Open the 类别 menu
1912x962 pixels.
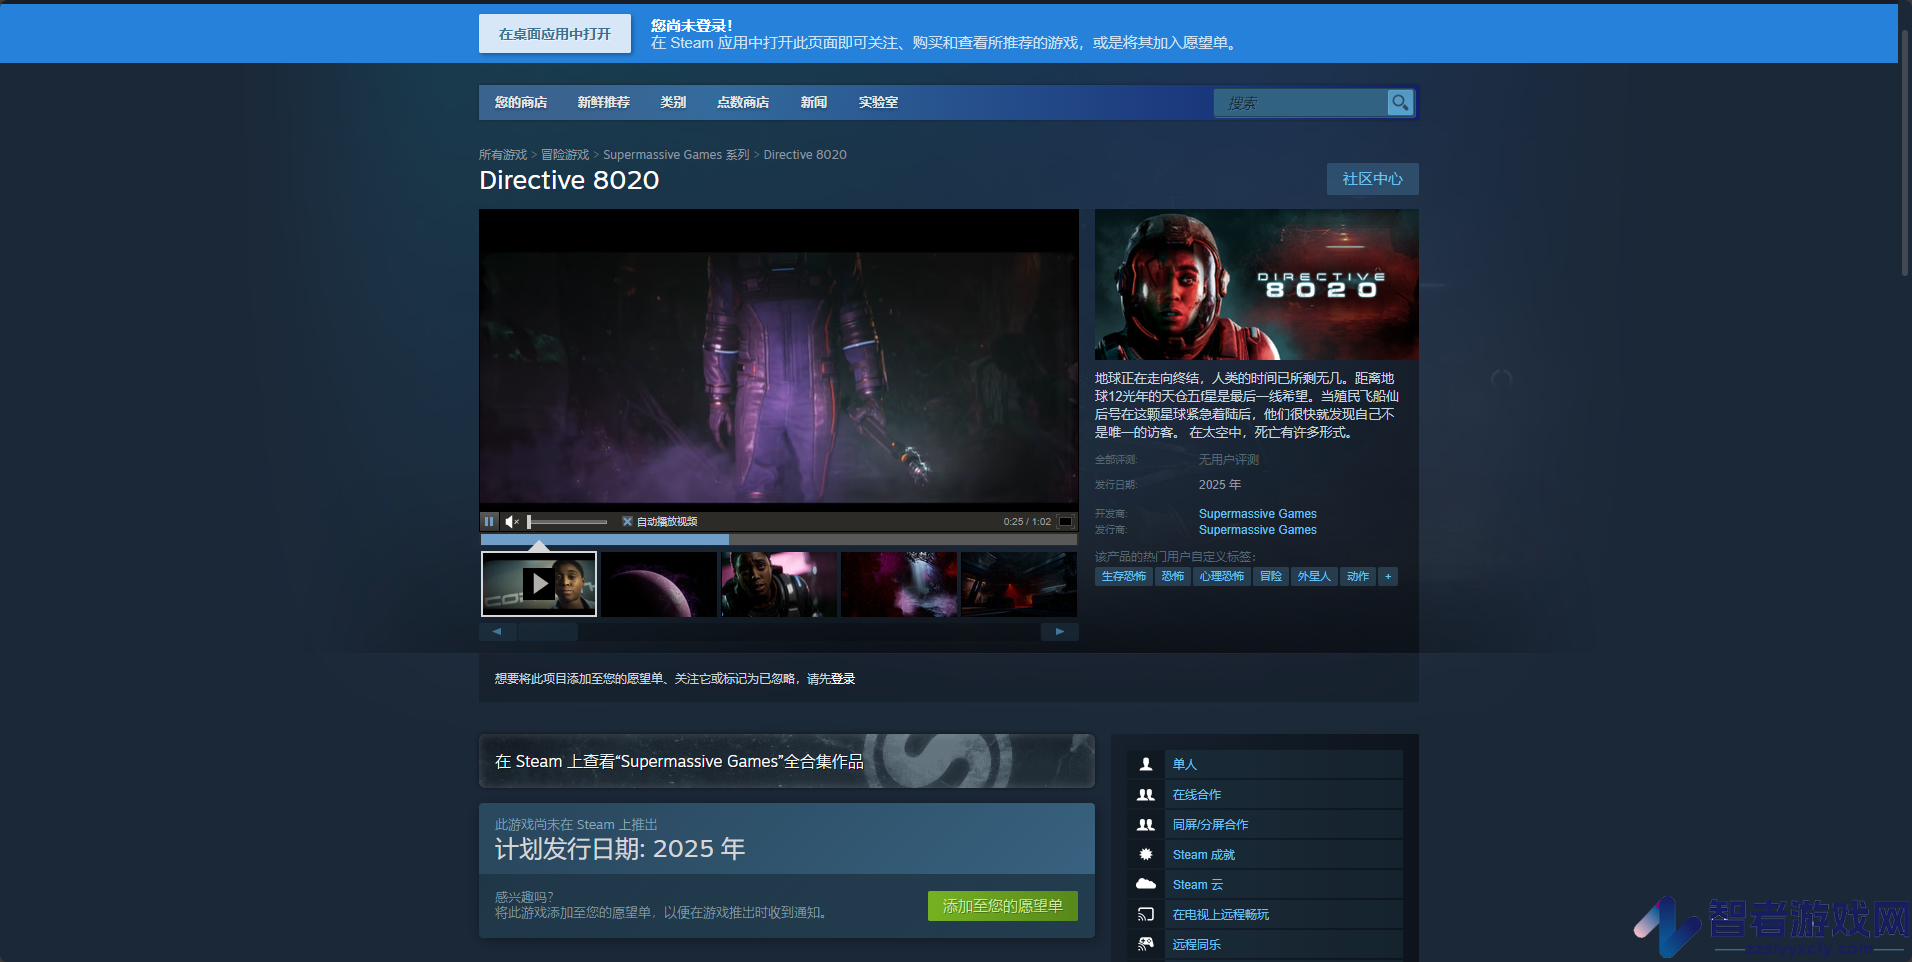point(673,102)
